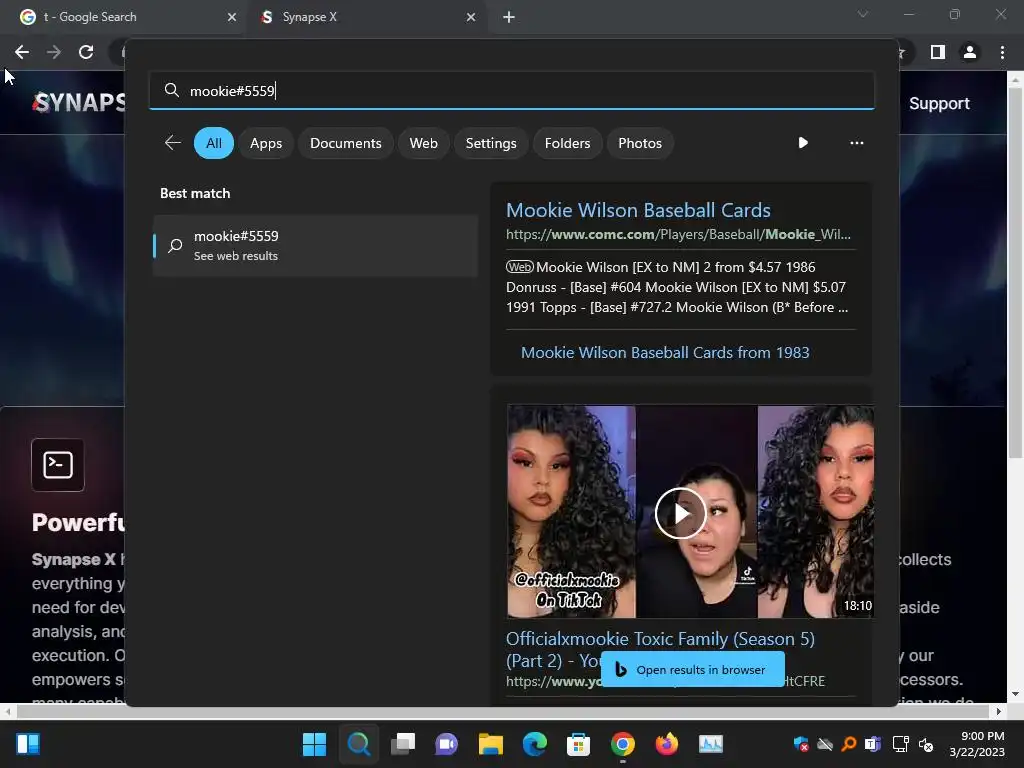This screenshot has width=1024, height=768.
Task: Launch Firefox from the taskbar
Action: click(x=666, y=744)
